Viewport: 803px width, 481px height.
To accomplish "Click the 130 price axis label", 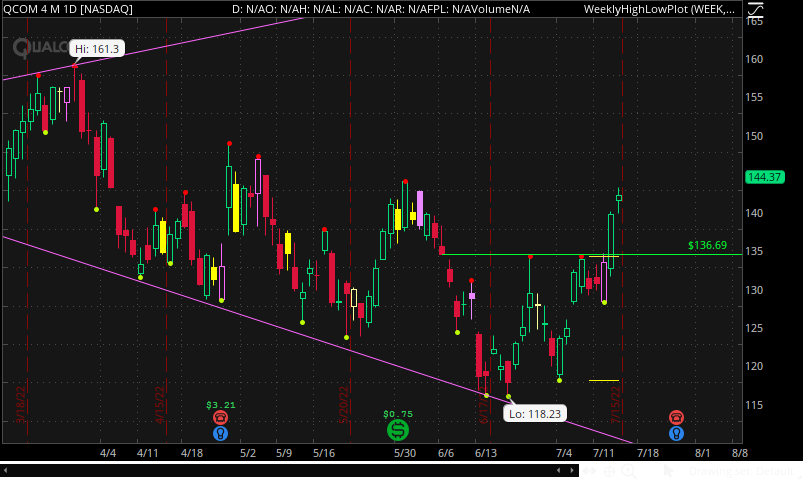I will point(754,290).
